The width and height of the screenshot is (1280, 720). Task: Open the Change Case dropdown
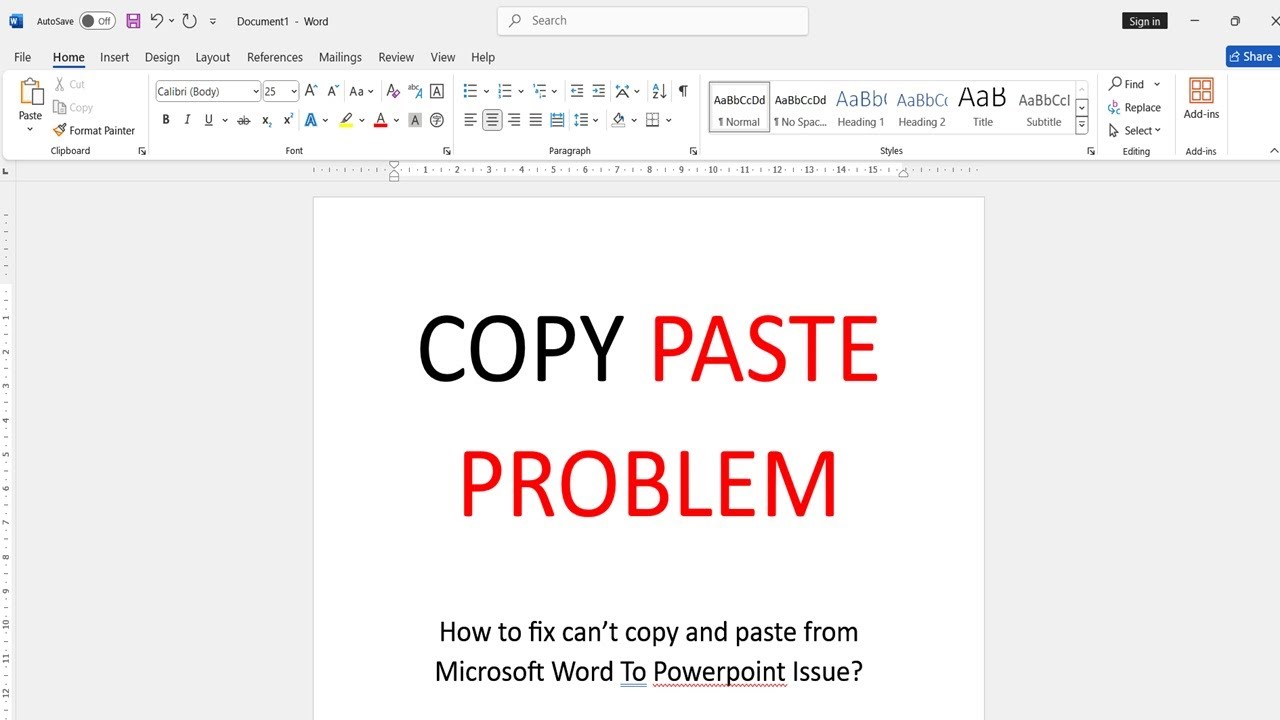[361, 91]
